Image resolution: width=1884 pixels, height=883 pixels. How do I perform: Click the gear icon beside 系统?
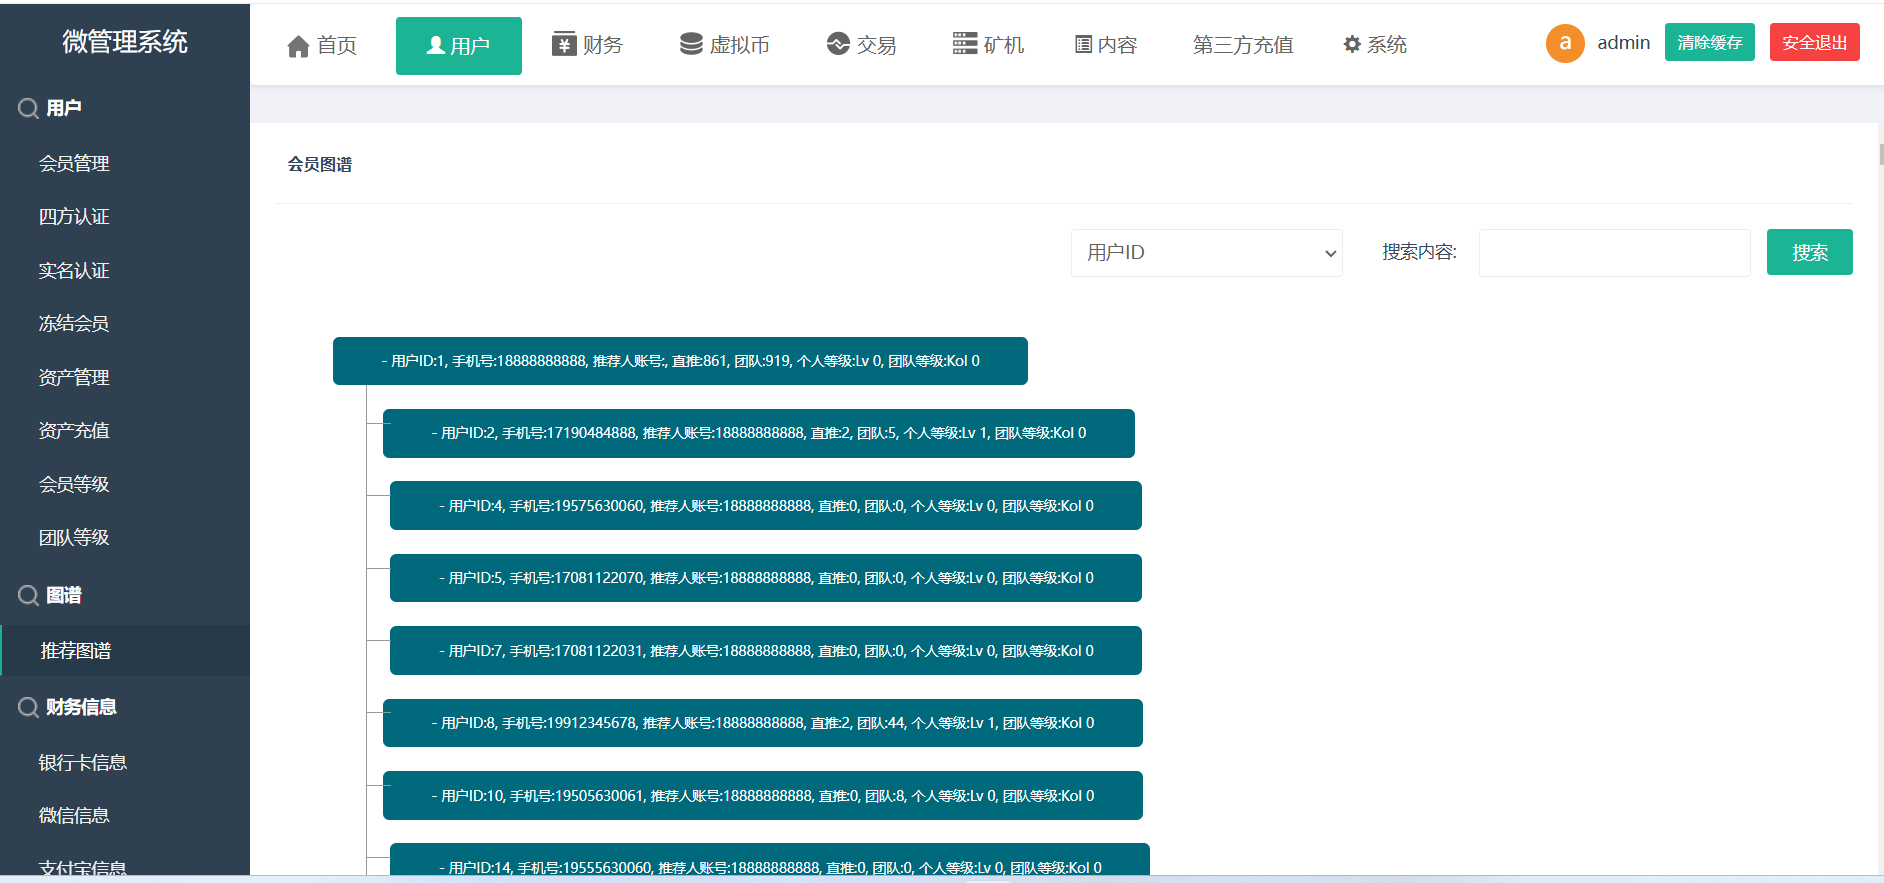pos(1352,45)
